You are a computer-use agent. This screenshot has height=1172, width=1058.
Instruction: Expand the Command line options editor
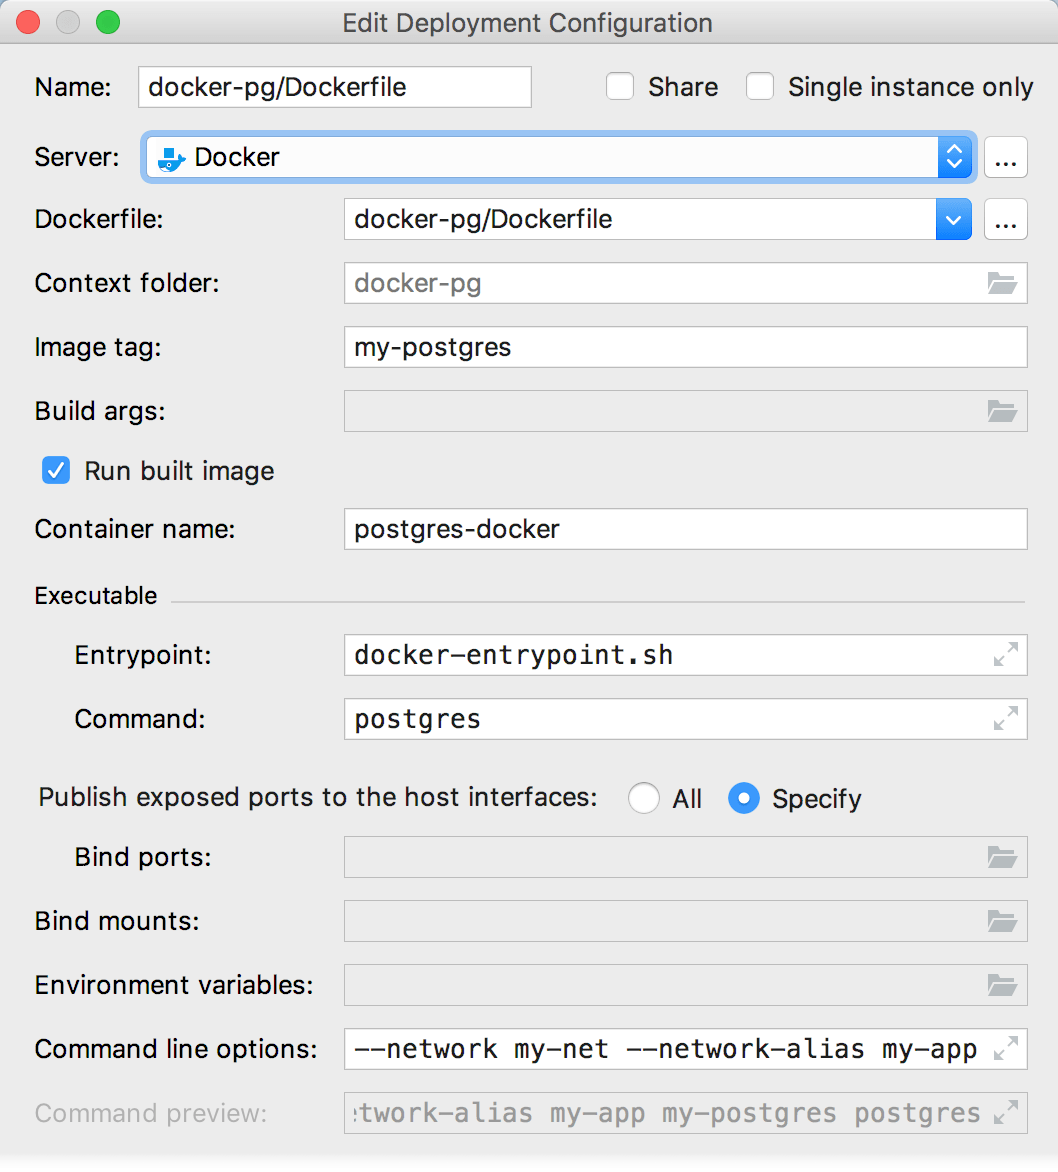[x=1006, y=1048]
